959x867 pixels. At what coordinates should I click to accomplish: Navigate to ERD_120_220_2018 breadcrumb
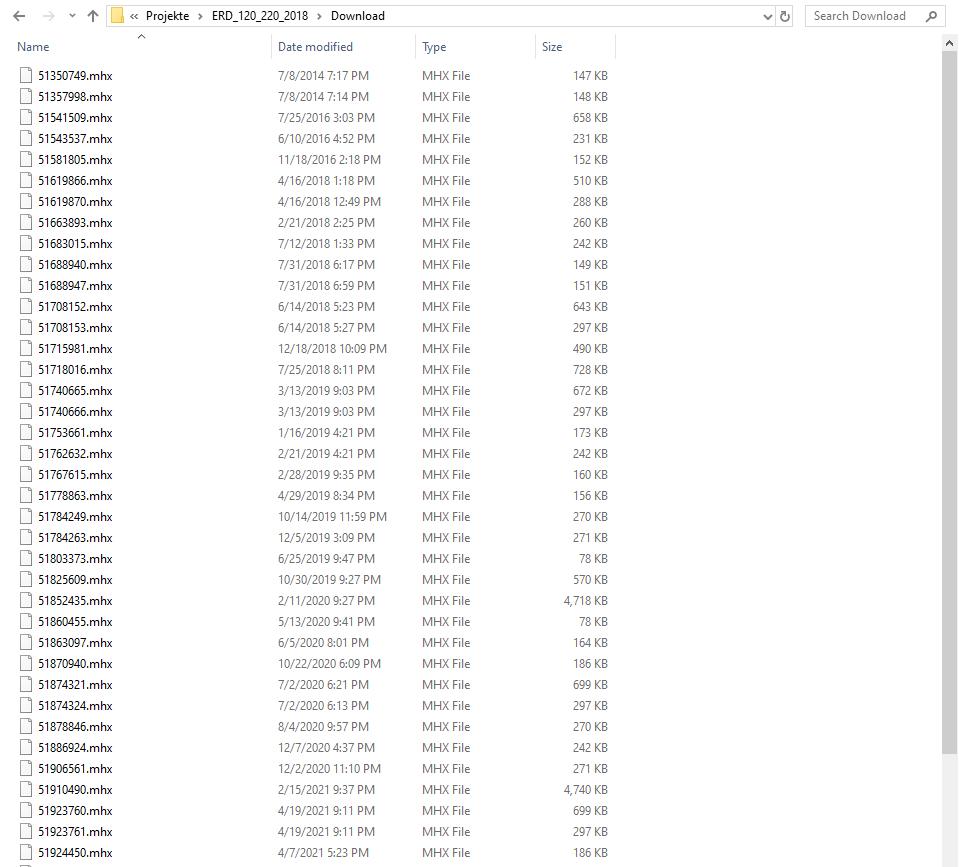(x=260, y=16)
